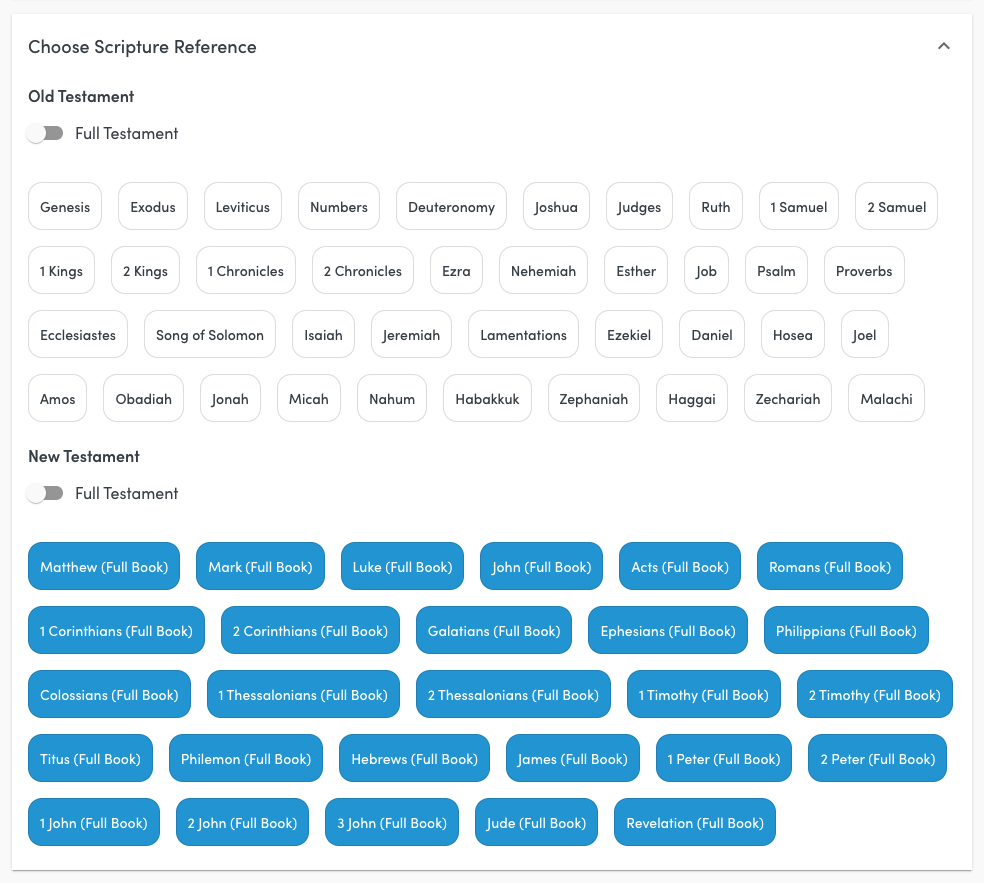This screenshot has width=984, height=883.
Task: Select Ezekiel book
Action: [x=629, y=334]
